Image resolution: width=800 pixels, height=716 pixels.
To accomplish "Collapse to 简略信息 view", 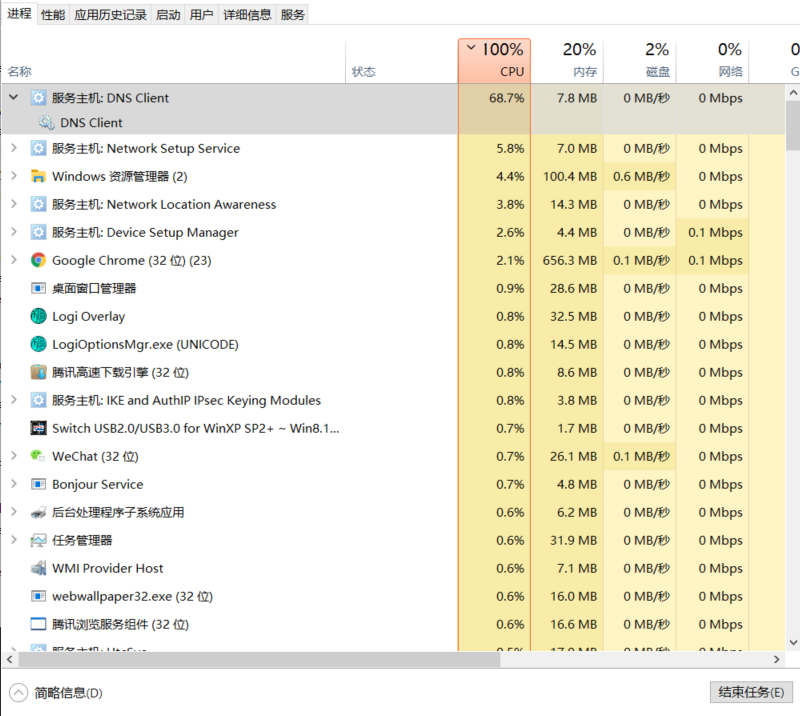I will coord(57,692).
